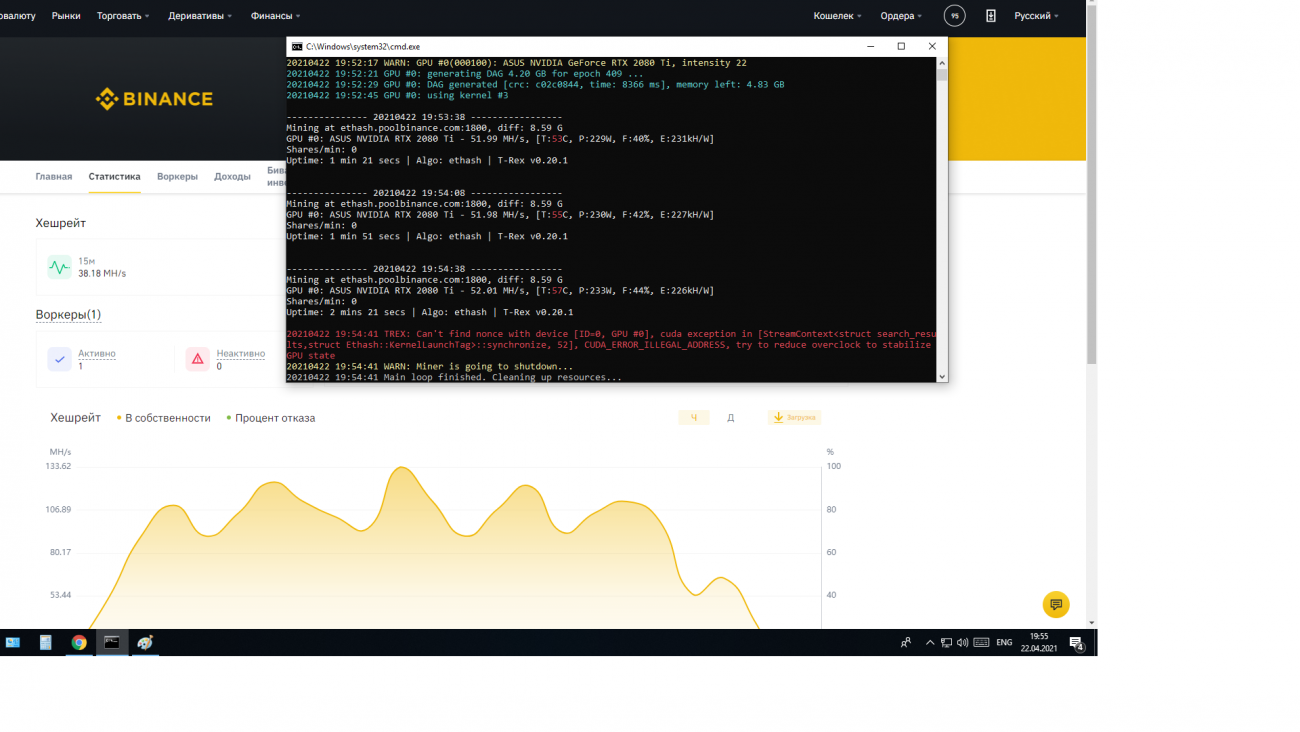Toggle the В собственности chart legend
This screenshot has height=732, width=1300.
tap(164, 418)
